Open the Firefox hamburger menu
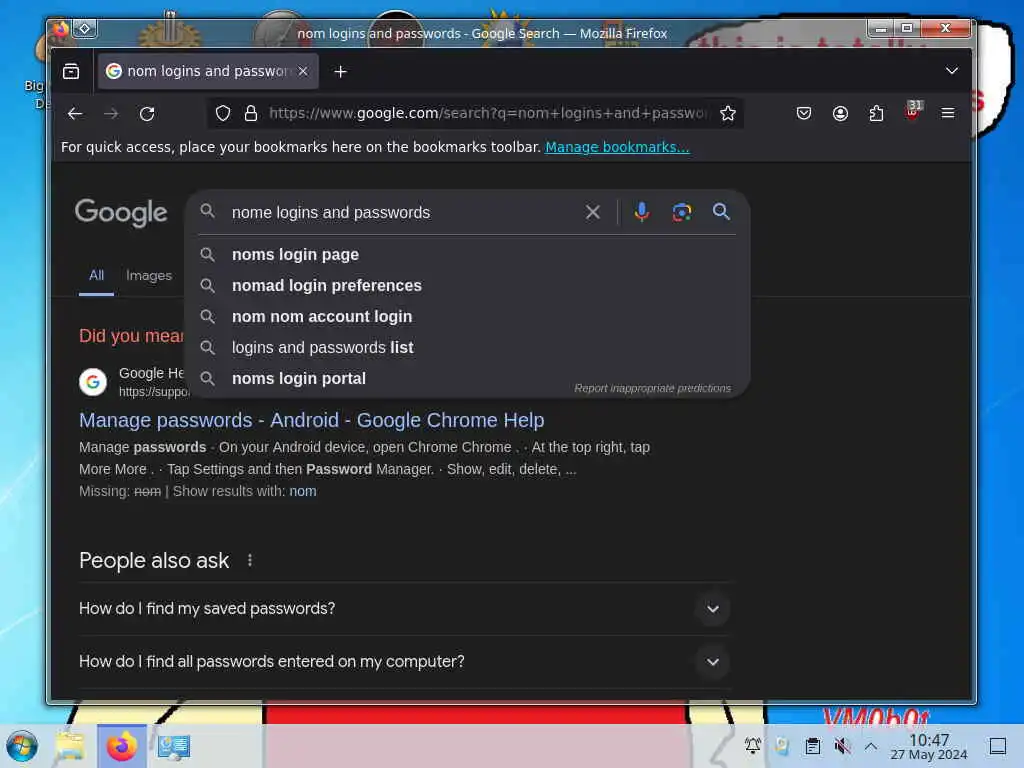 [948, 114]
